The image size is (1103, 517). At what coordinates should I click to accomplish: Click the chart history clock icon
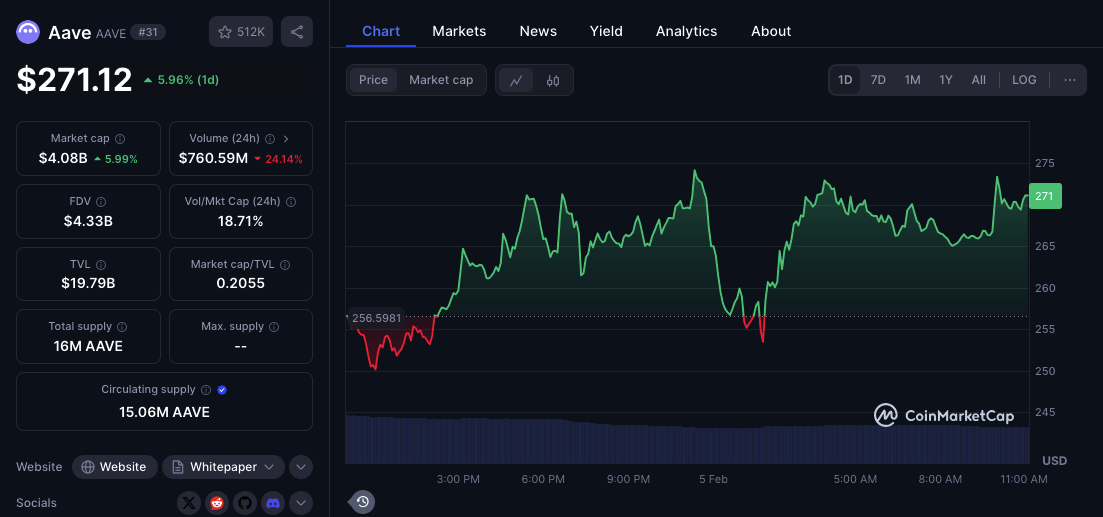[x=362, y=502]
